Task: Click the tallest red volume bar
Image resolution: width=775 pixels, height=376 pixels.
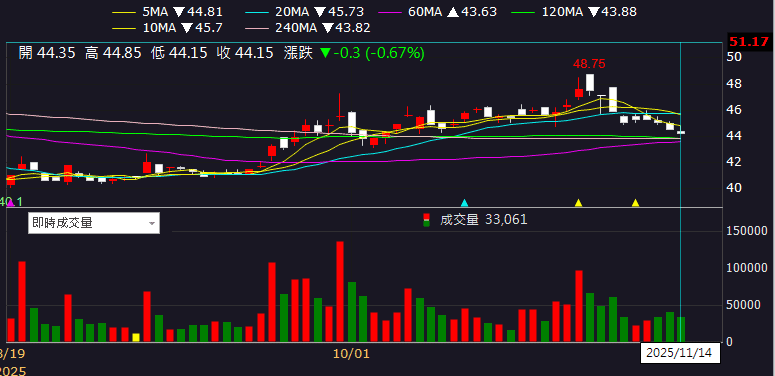Action: (x=340, y=292)
